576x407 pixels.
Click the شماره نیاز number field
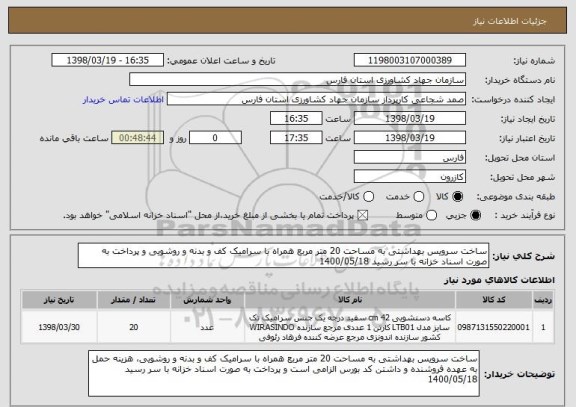point(410,60)
